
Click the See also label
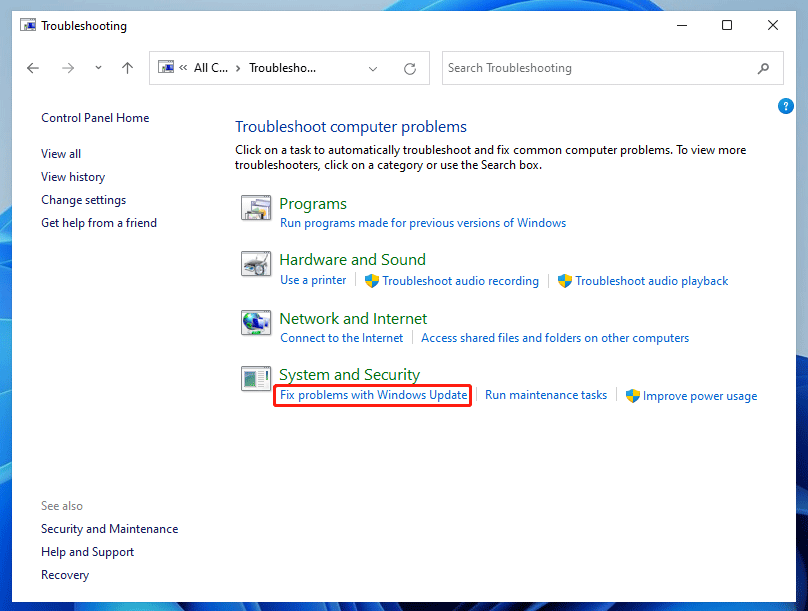62,506
